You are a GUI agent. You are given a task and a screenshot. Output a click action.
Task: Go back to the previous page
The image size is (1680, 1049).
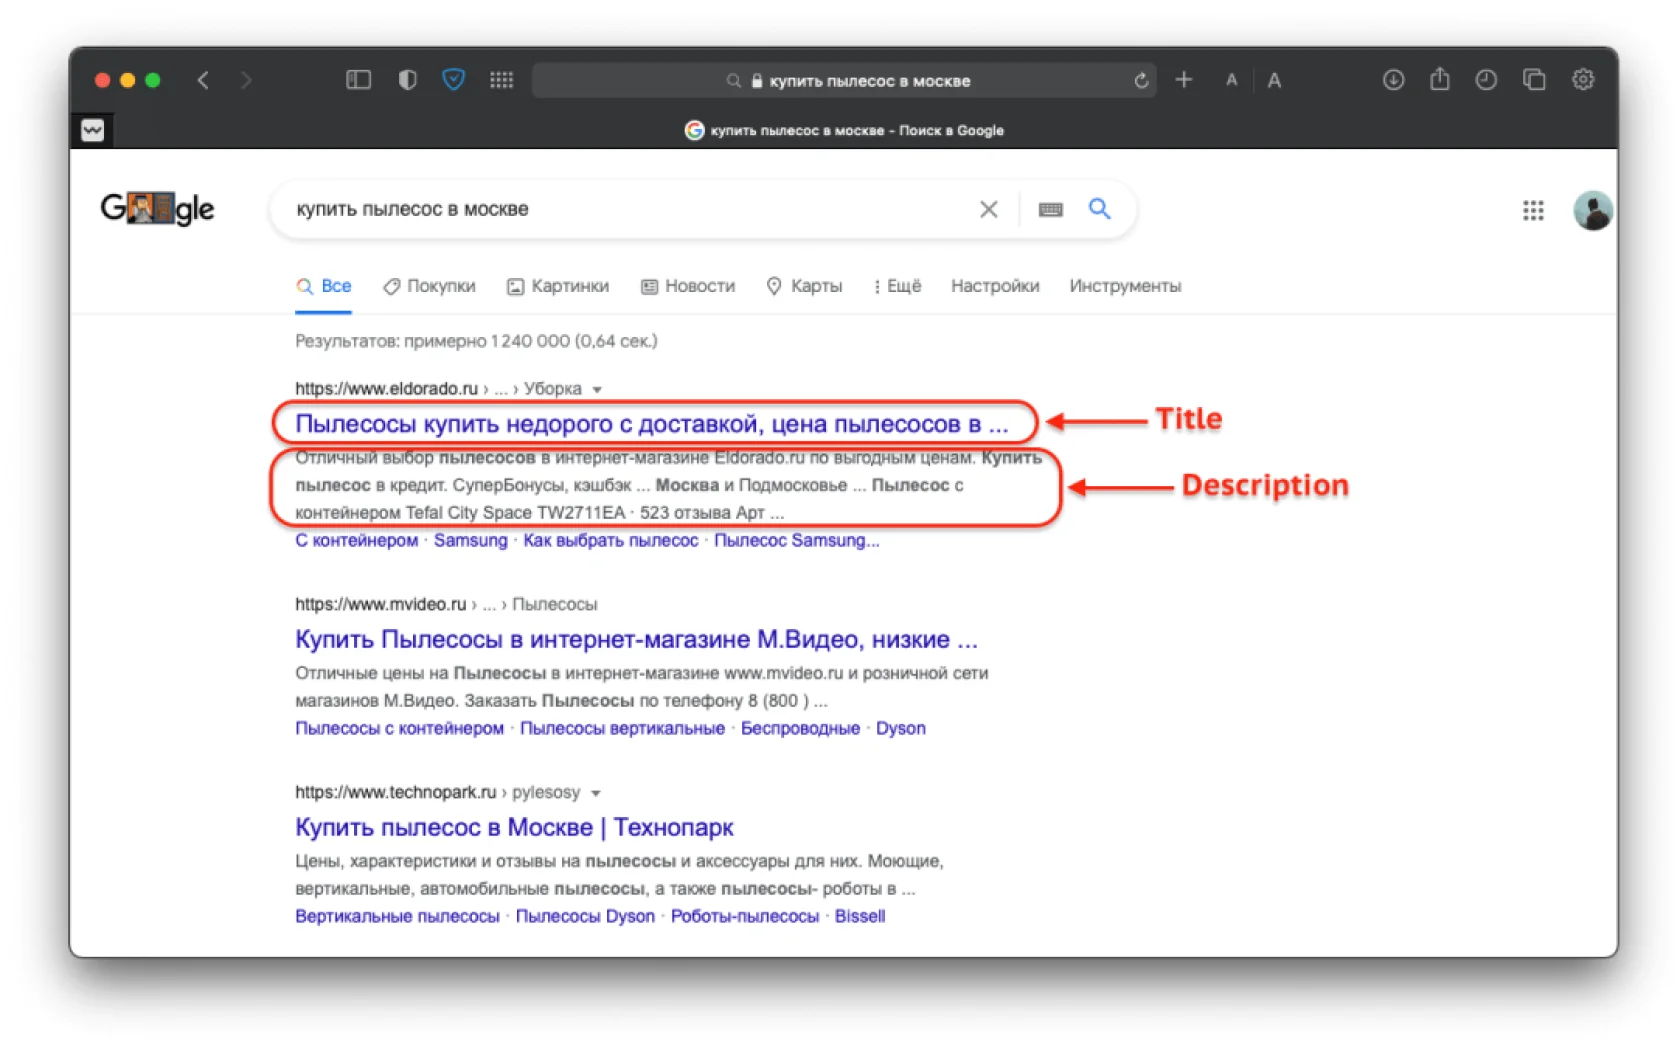pyautogui.click(x=203, y=80)
